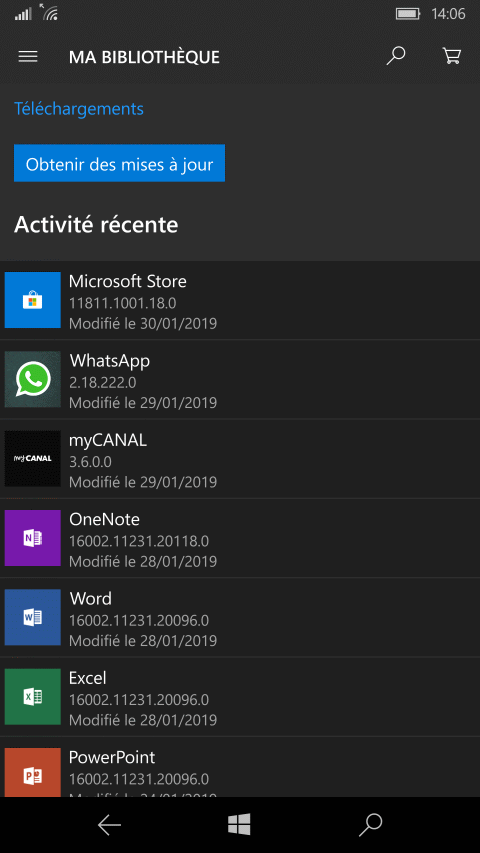The image size is (480, 853).
Task: Open the hamburger navigation menu
Action: click(28, 57)
